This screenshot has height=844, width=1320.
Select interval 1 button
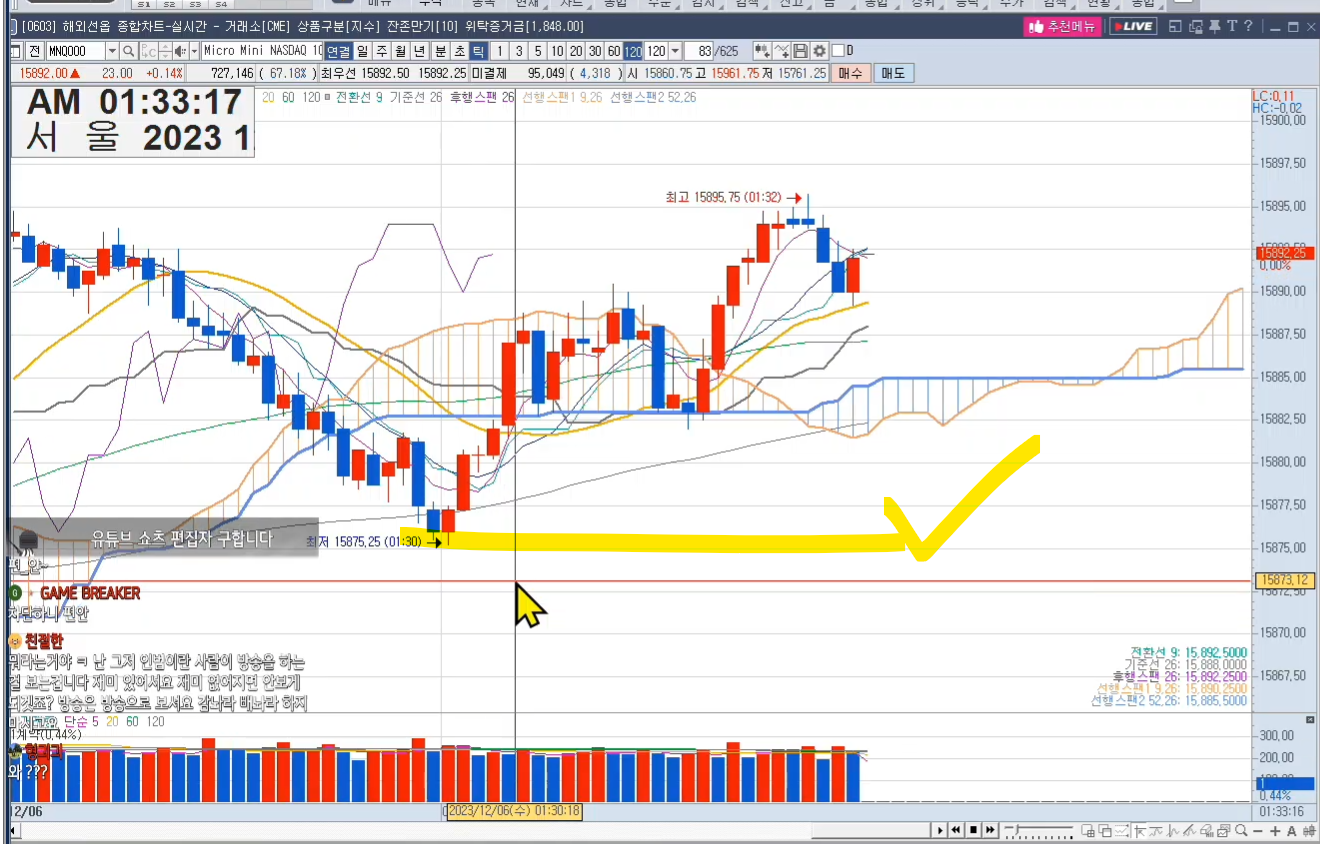500,51
